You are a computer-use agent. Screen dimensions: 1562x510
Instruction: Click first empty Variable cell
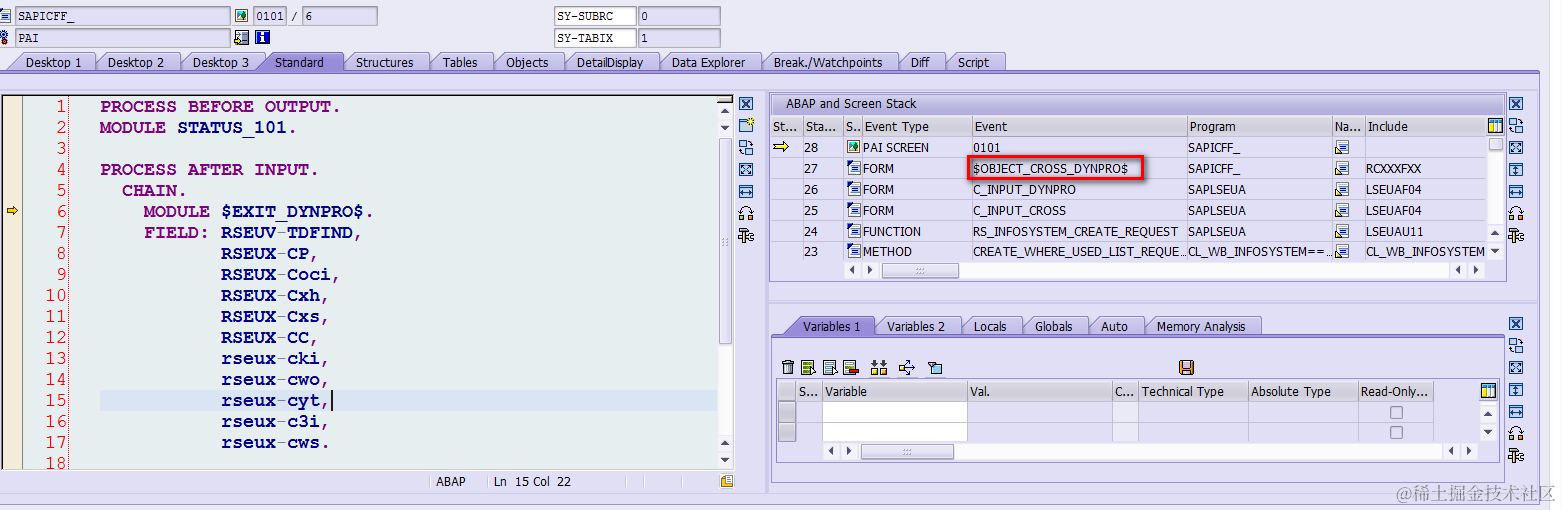[x=895, y=412]
